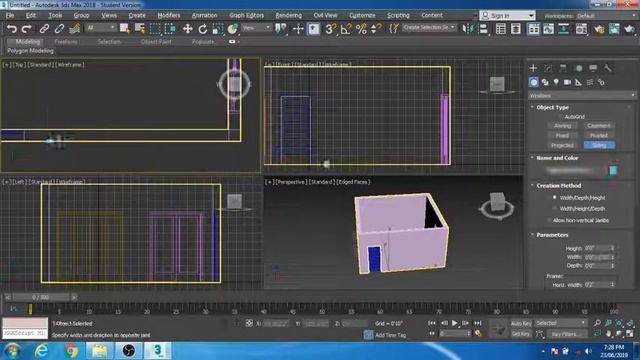The width and height of the screenshot is (640, 360).
Task: Collapse the Parameters rollout
Action: click(552, 235)
